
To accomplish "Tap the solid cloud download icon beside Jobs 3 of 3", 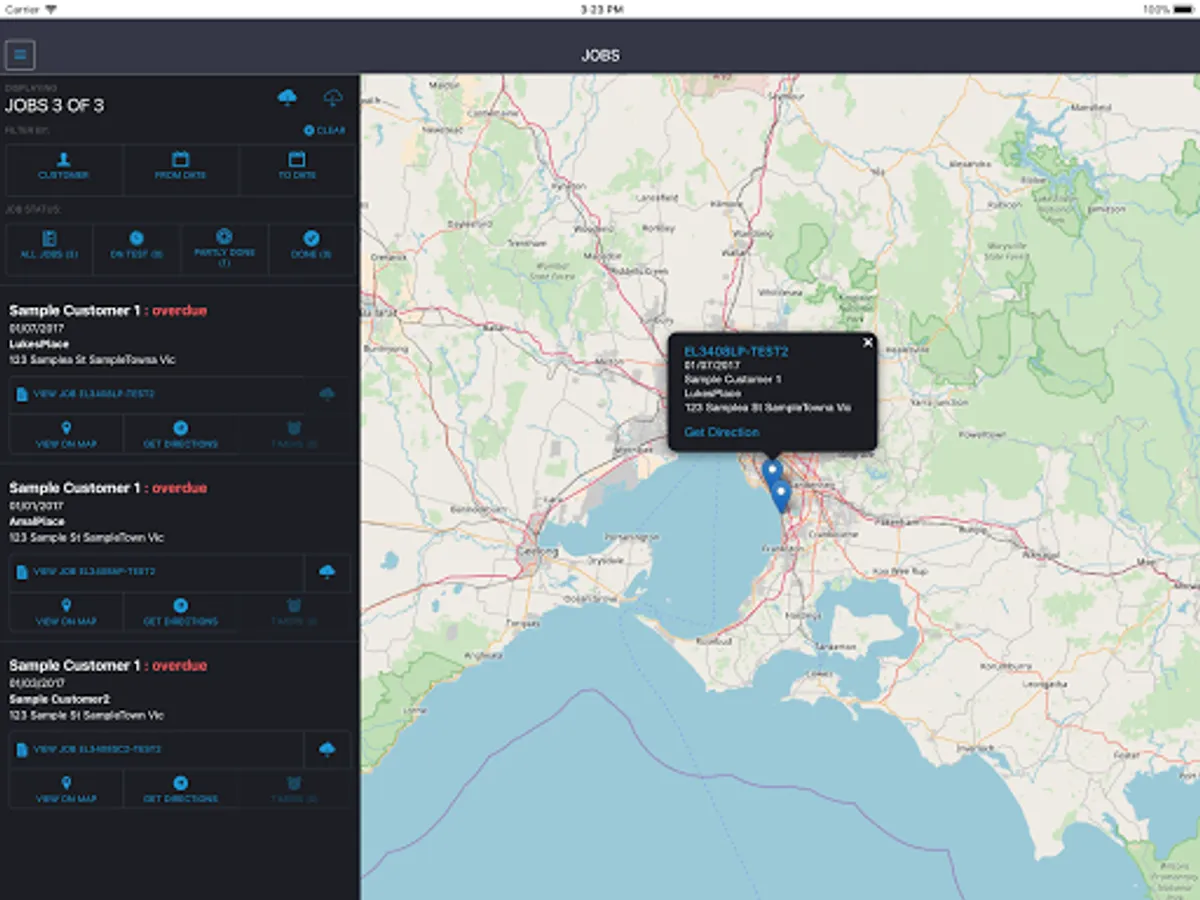I will 288,97.
